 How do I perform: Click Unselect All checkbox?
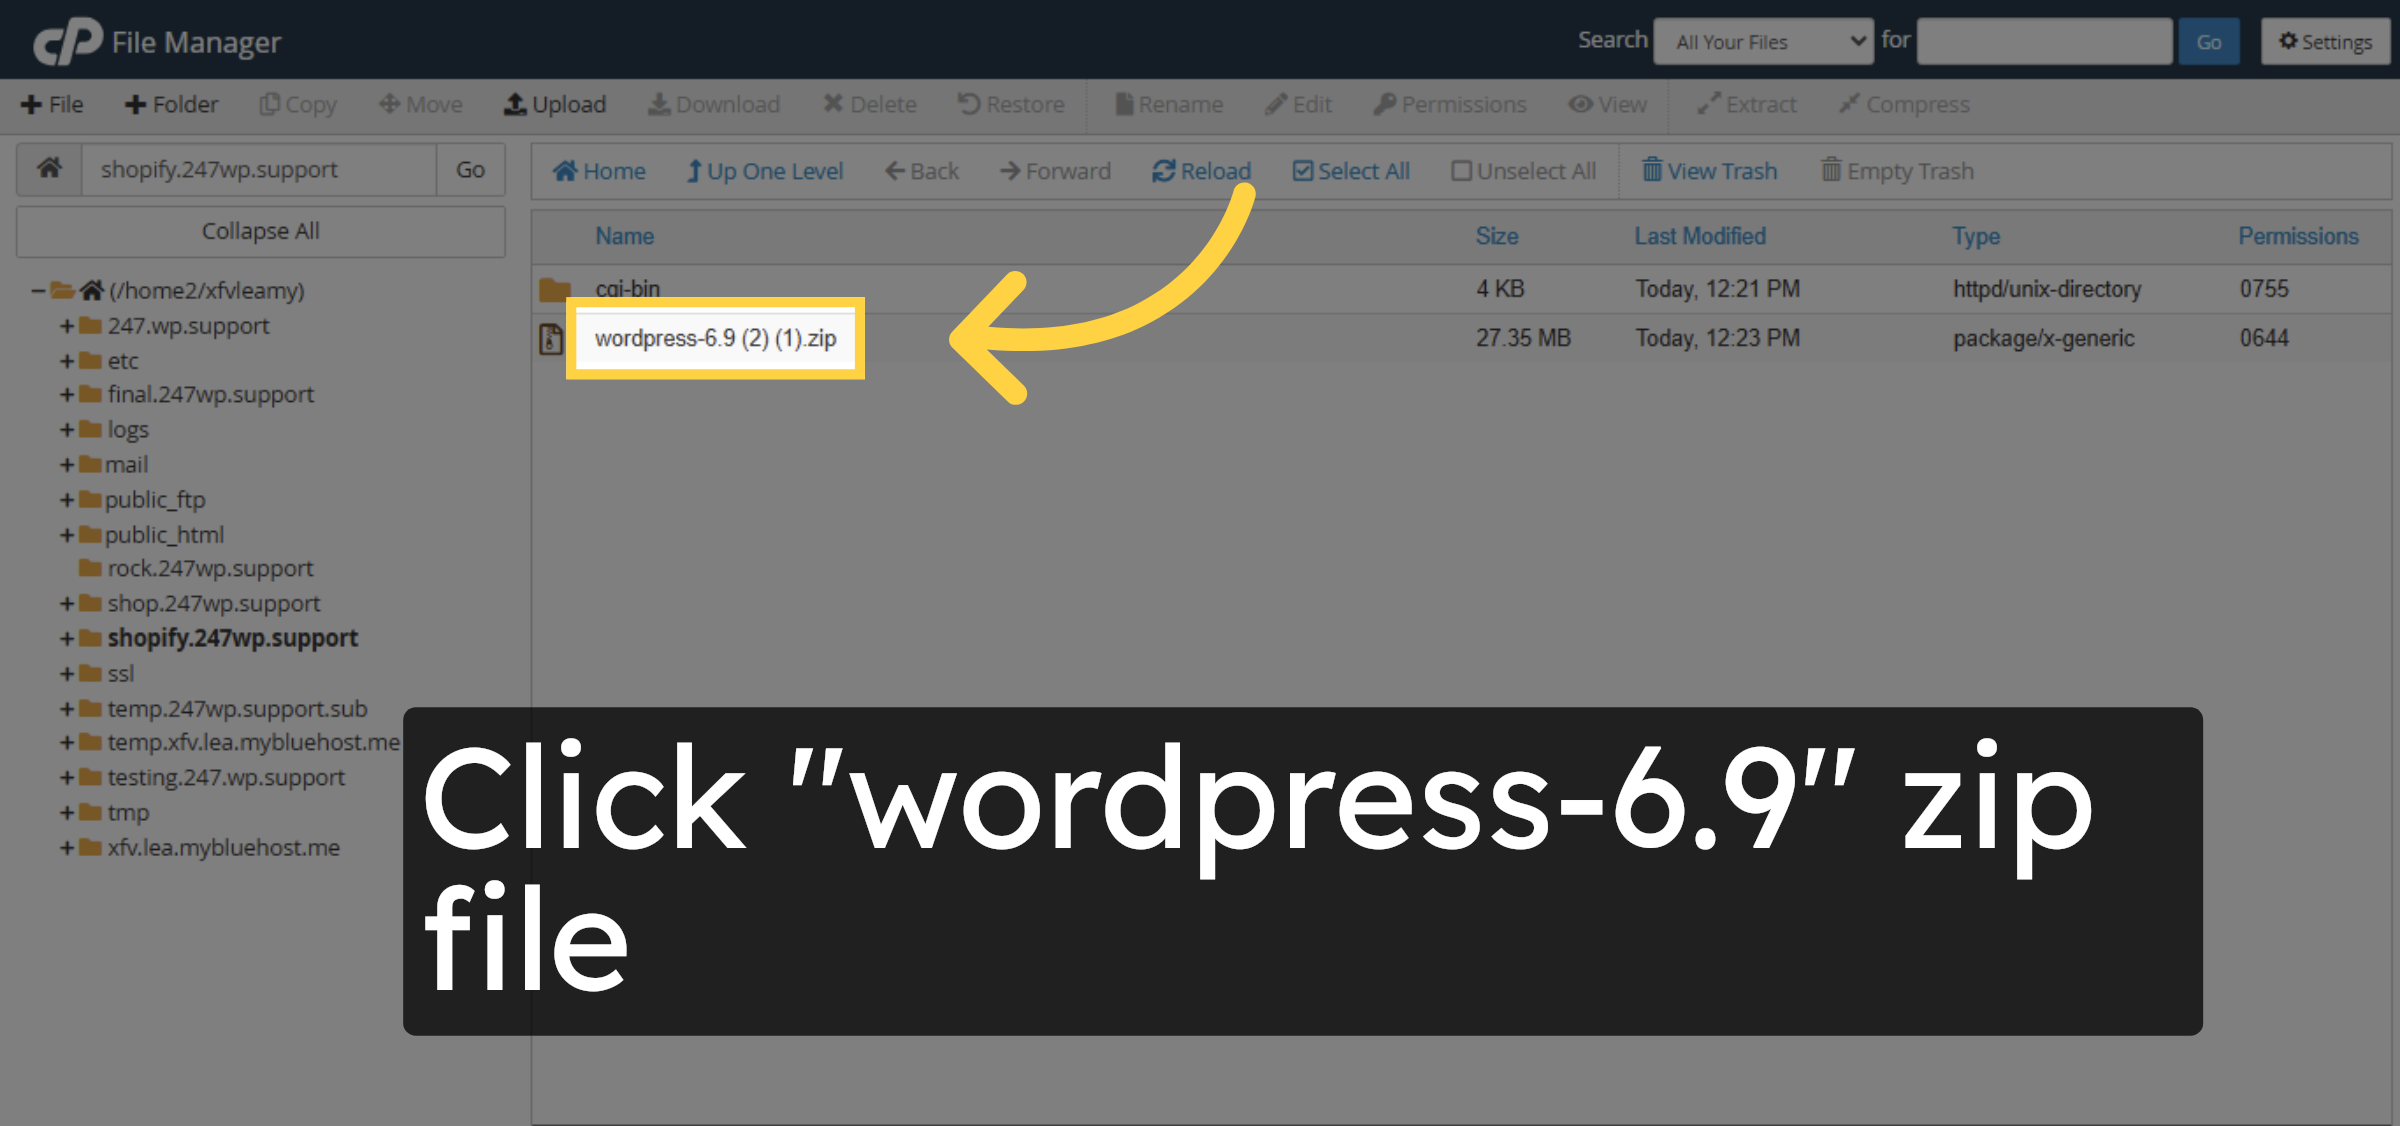[x=1523, y=170]
